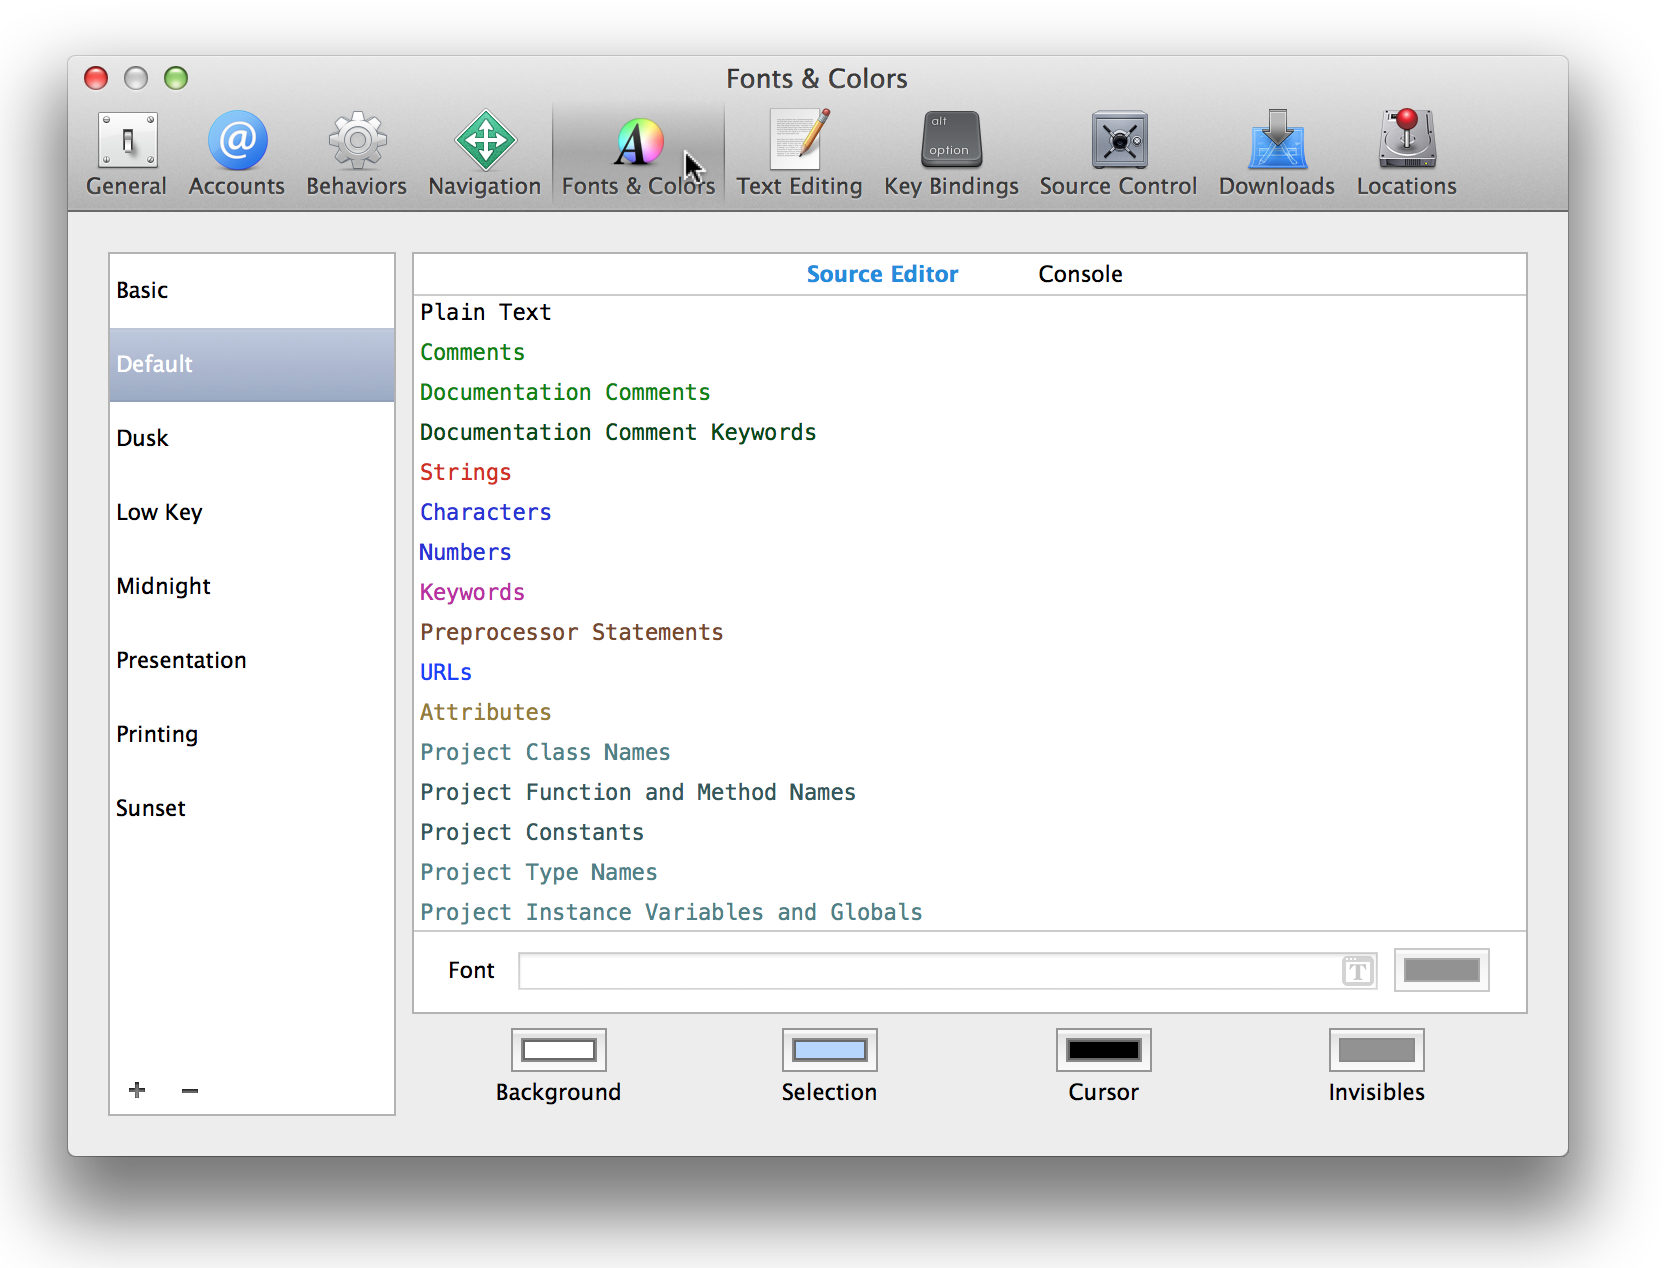Click the green zoom window button
The image size is (1672, 1268).
(176, 78)
